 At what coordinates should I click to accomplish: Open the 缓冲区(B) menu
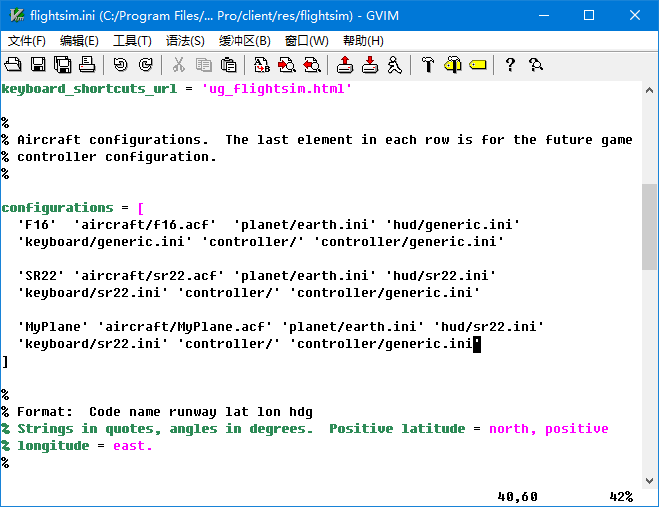coord(245,41)
